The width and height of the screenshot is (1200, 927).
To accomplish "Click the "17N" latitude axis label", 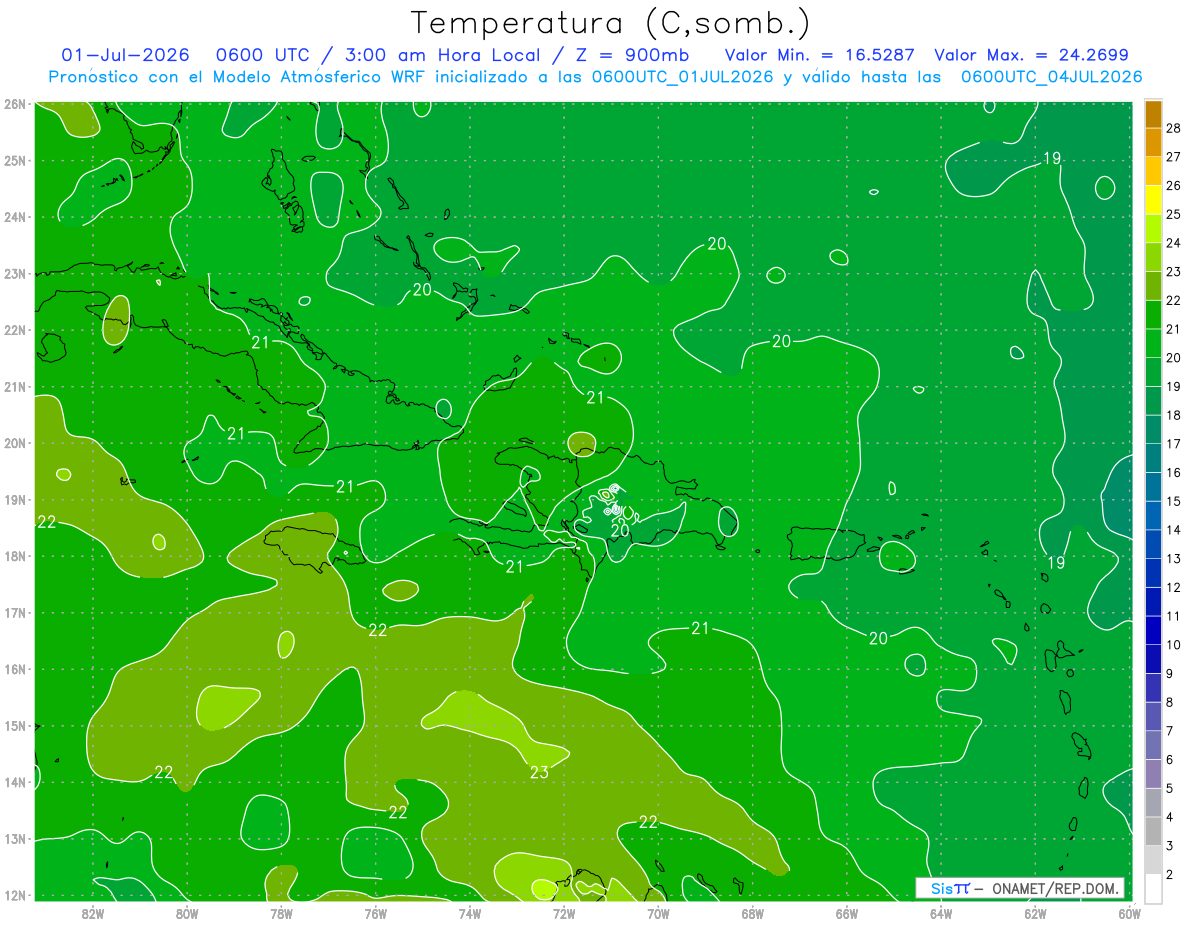I will click(15, 612).
